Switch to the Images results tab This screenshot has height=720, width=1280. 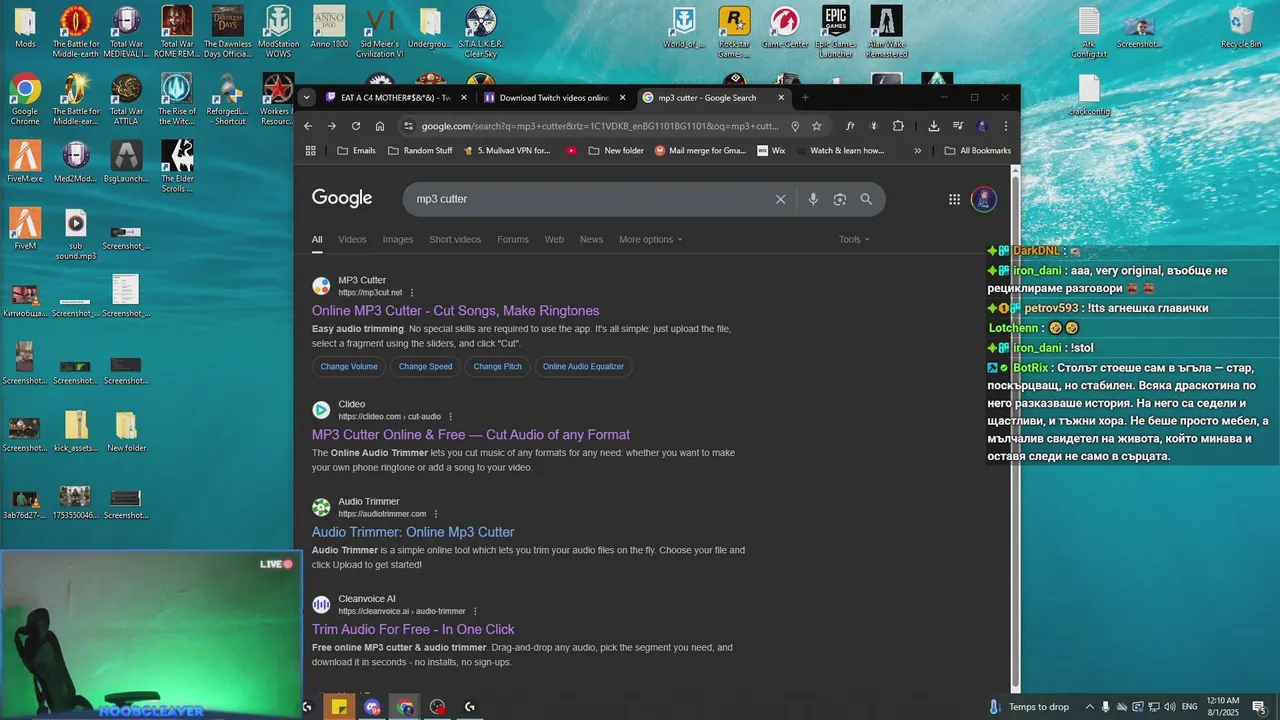tap(397, 240)
